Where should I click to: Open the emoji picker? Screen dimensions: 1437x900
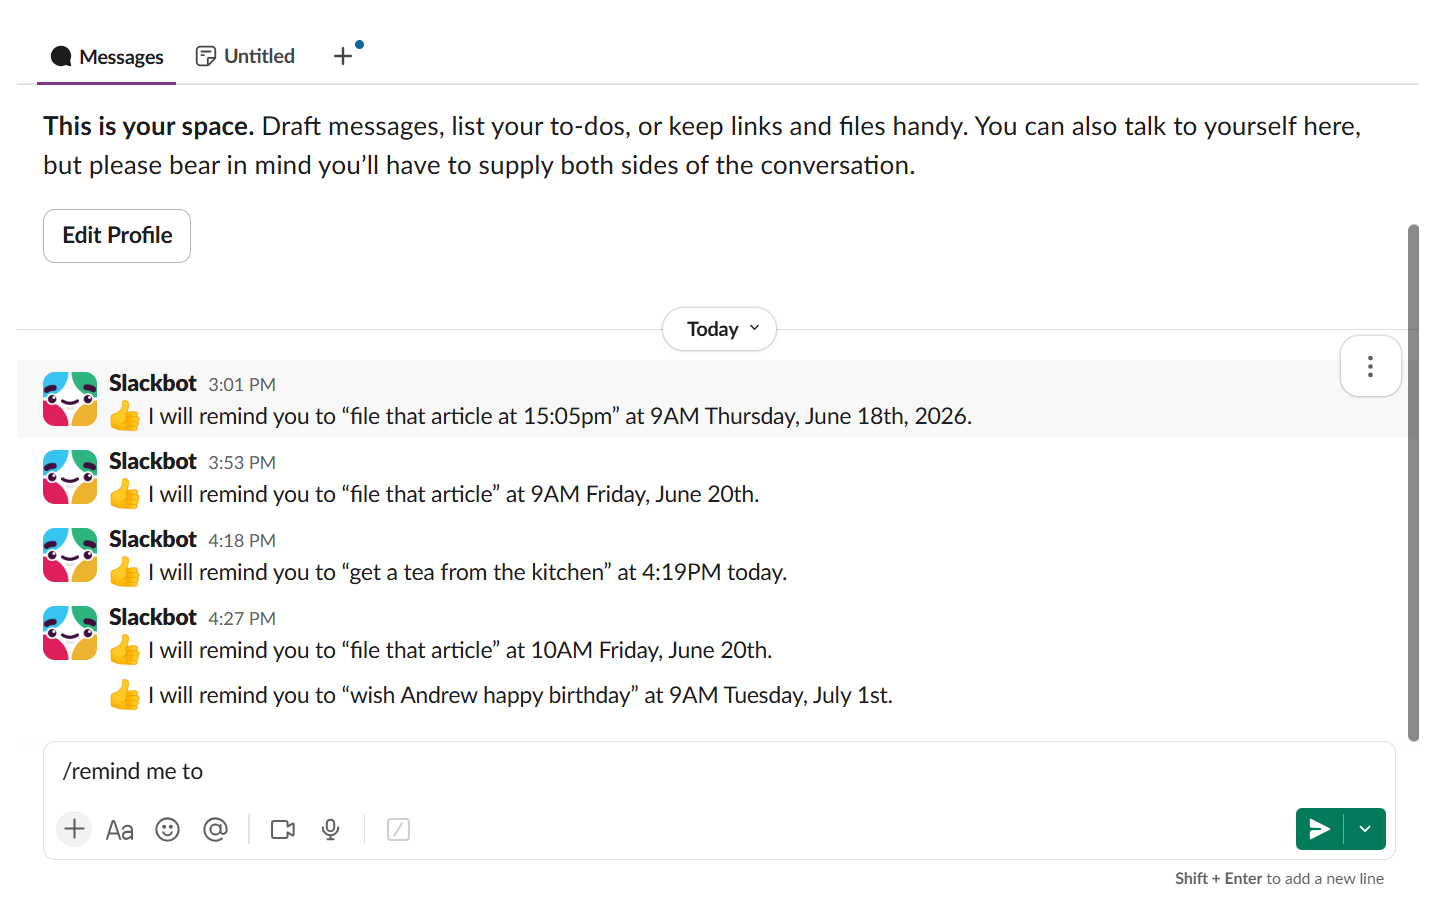pyautogui.click(x=167, y=830)
